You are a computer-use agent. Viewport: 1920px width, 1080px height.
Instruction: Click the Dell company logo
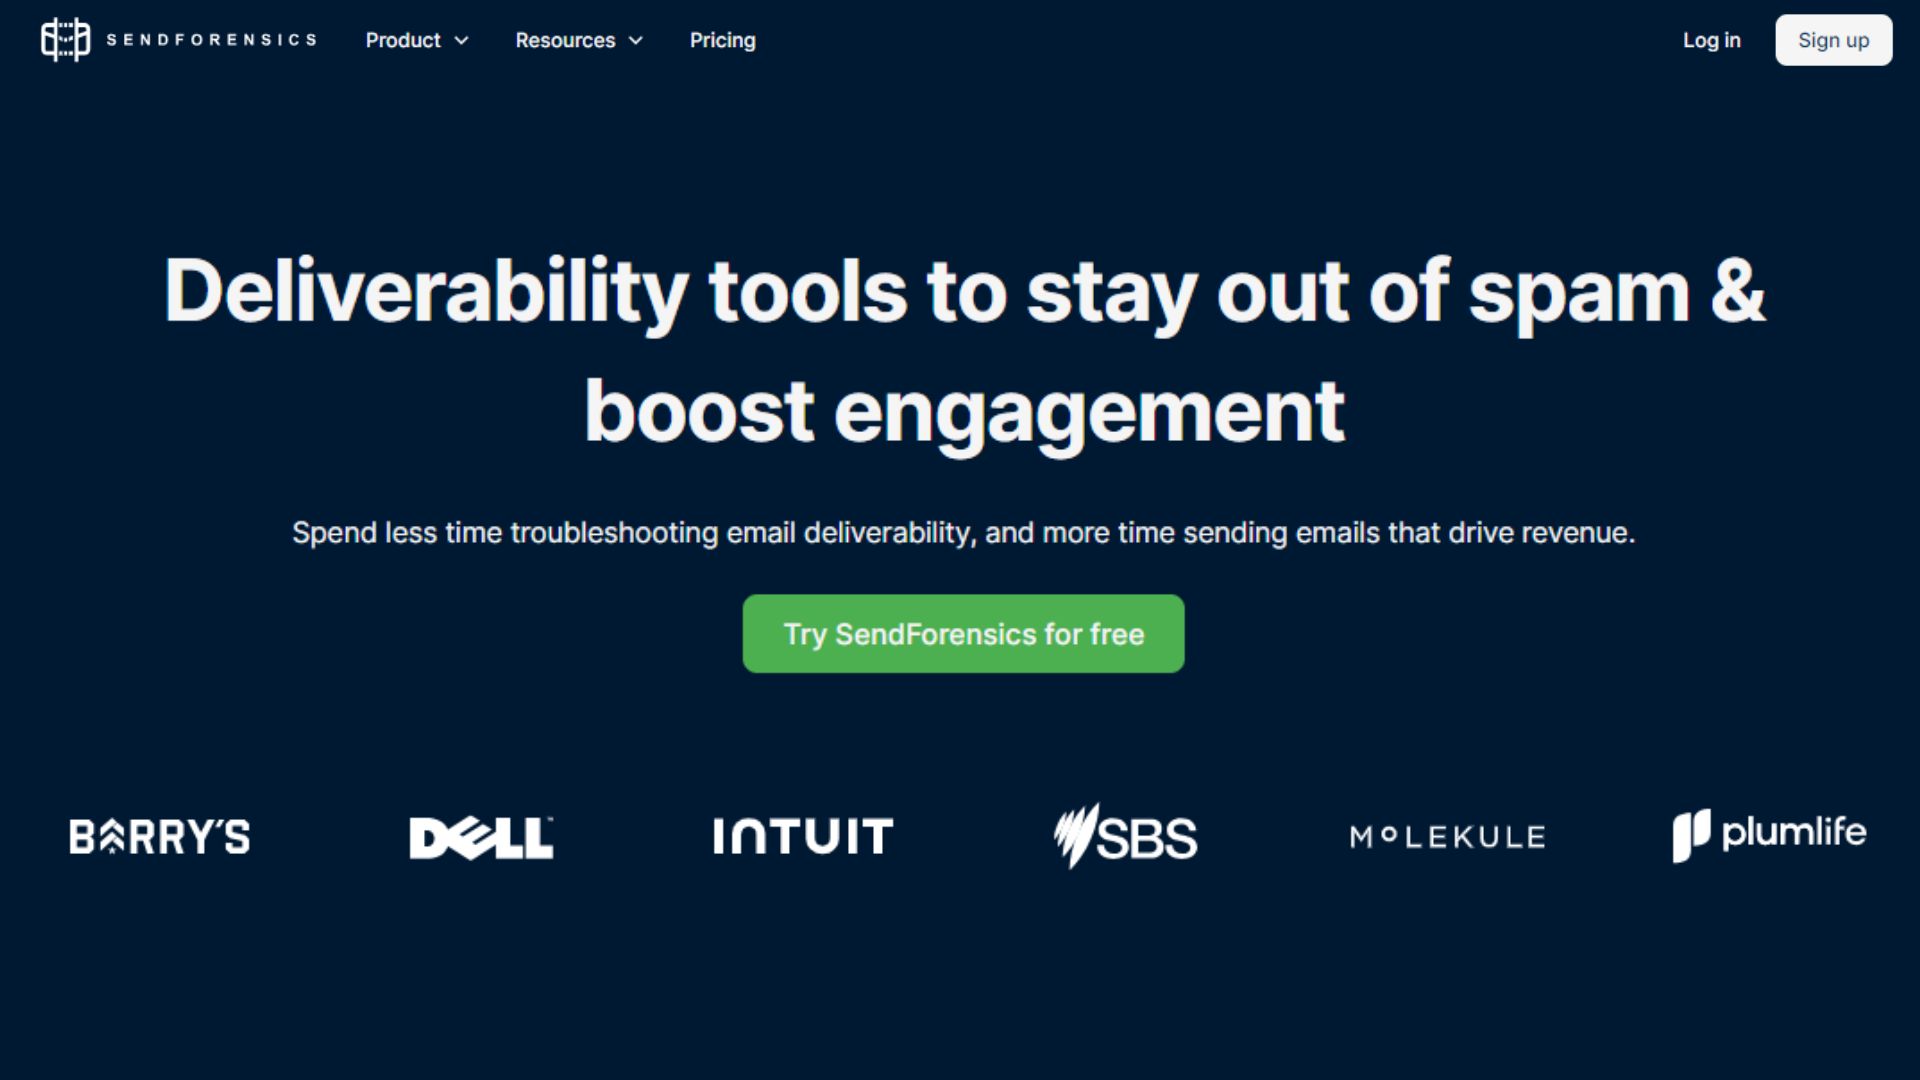(480, 835)
